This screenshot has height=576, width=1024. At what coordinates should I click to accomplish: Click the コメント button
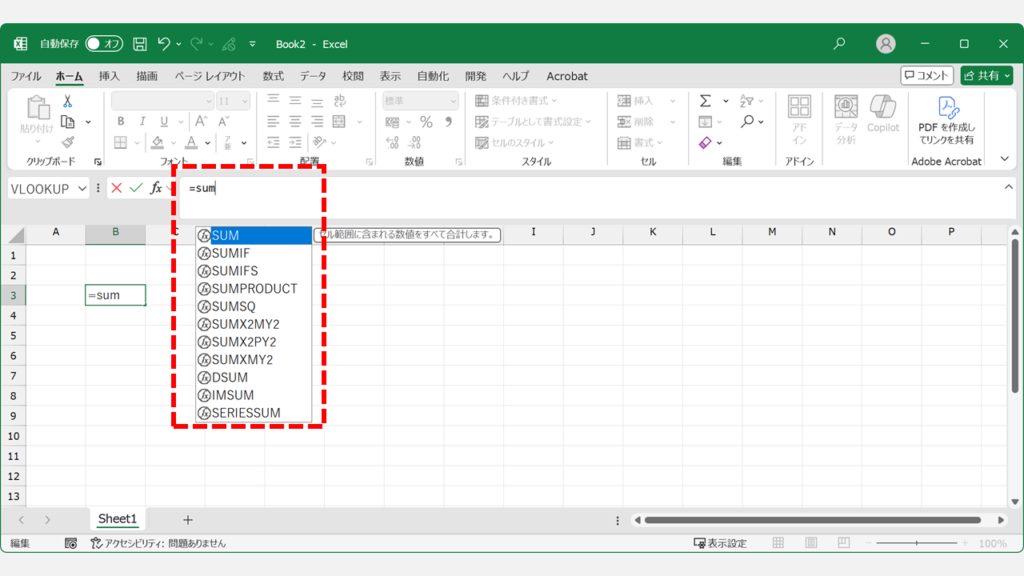pyautogui.click(x=926, y=76)
